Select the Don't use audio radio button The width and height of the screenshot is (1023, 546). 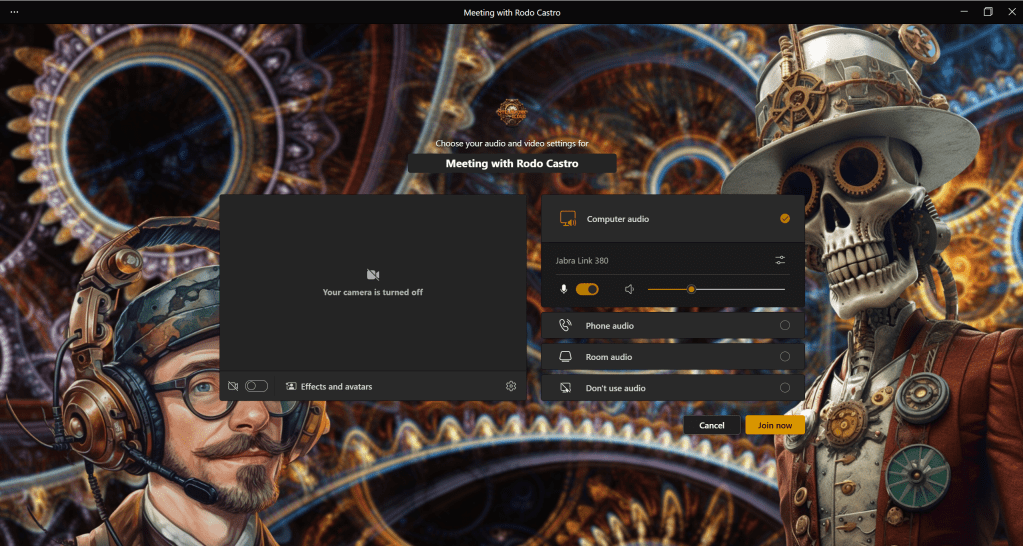[785, 388]
